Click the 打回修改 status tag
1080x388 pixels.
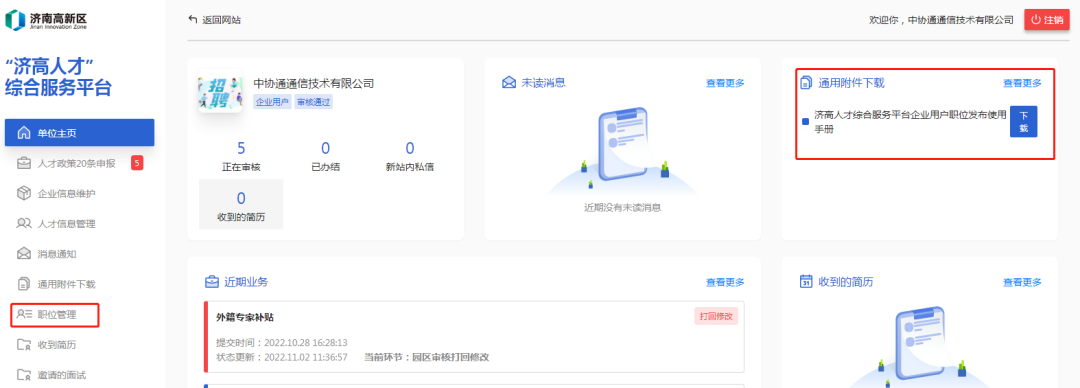click(716, 316)
